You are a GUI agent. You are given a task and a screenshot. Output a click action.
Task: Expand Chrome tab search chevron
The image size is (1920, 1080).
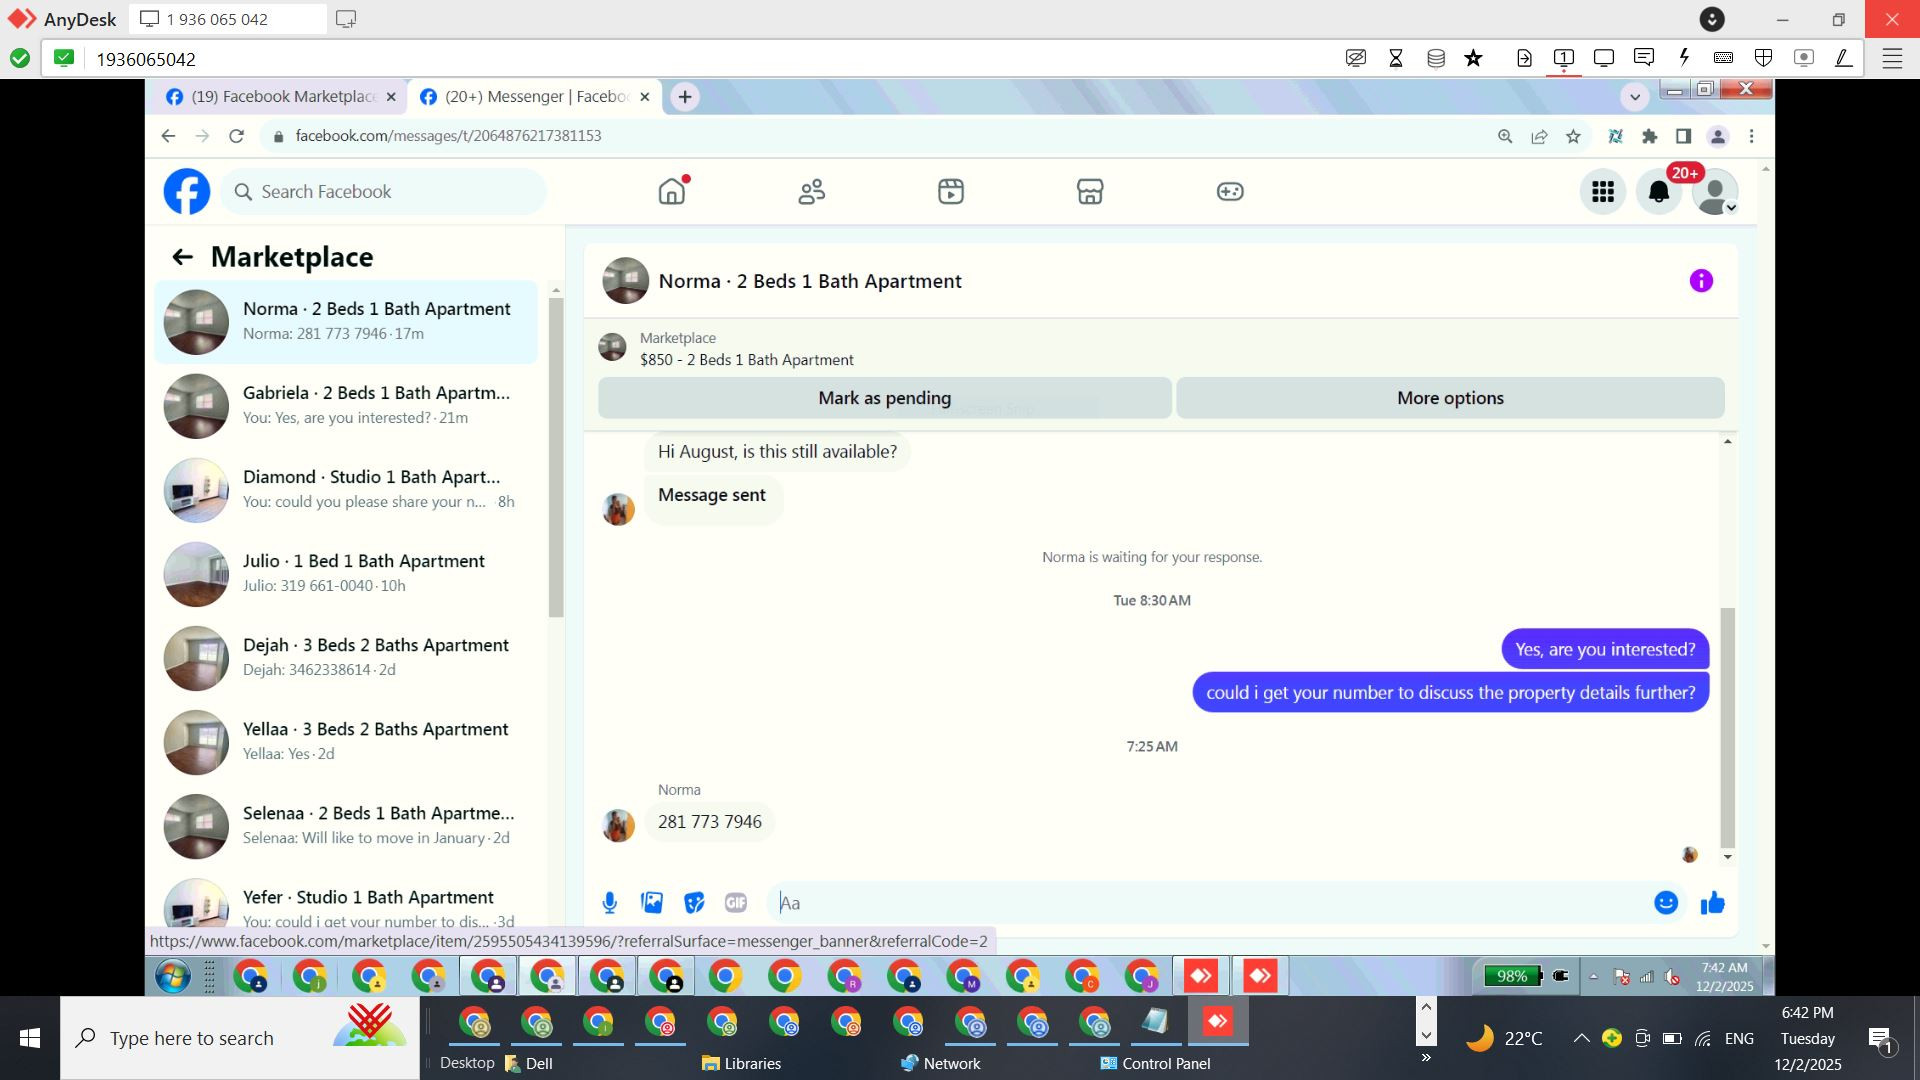[x=1635, y=97]
